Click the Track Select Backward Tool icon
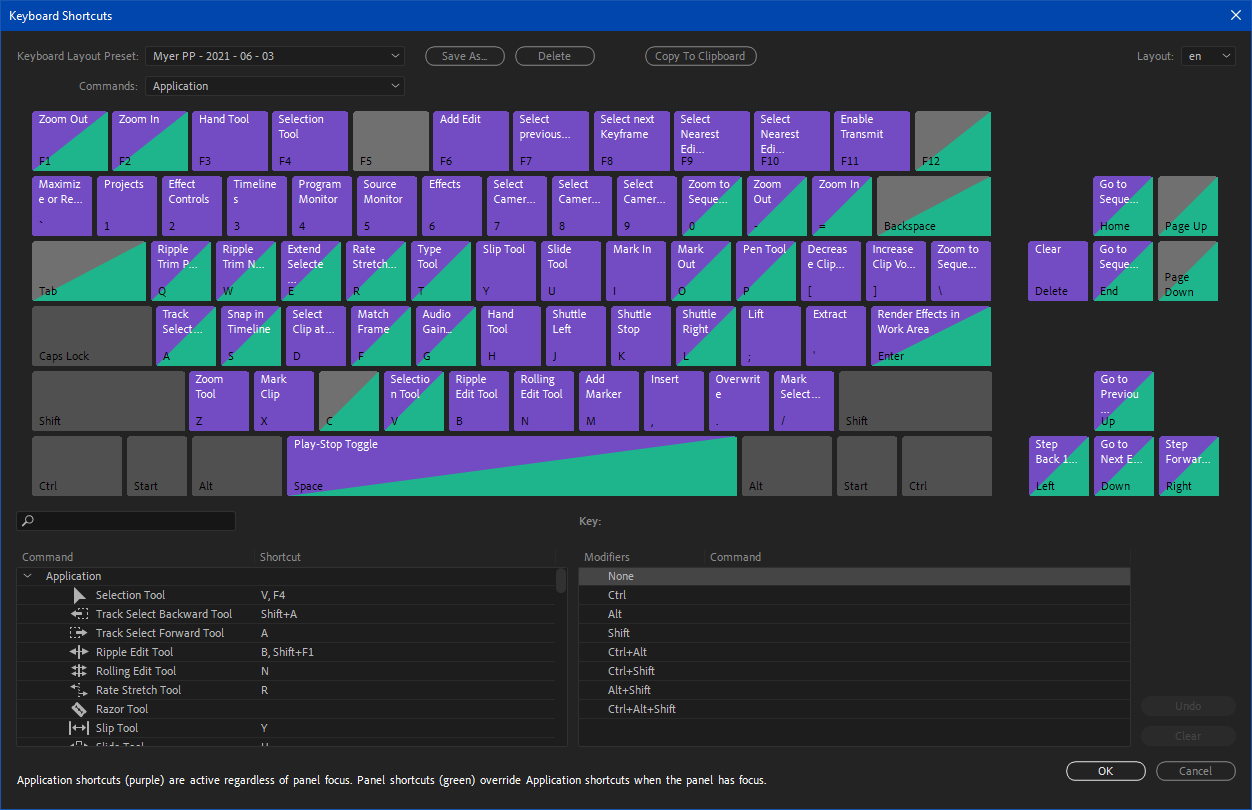 coord(80,613)
